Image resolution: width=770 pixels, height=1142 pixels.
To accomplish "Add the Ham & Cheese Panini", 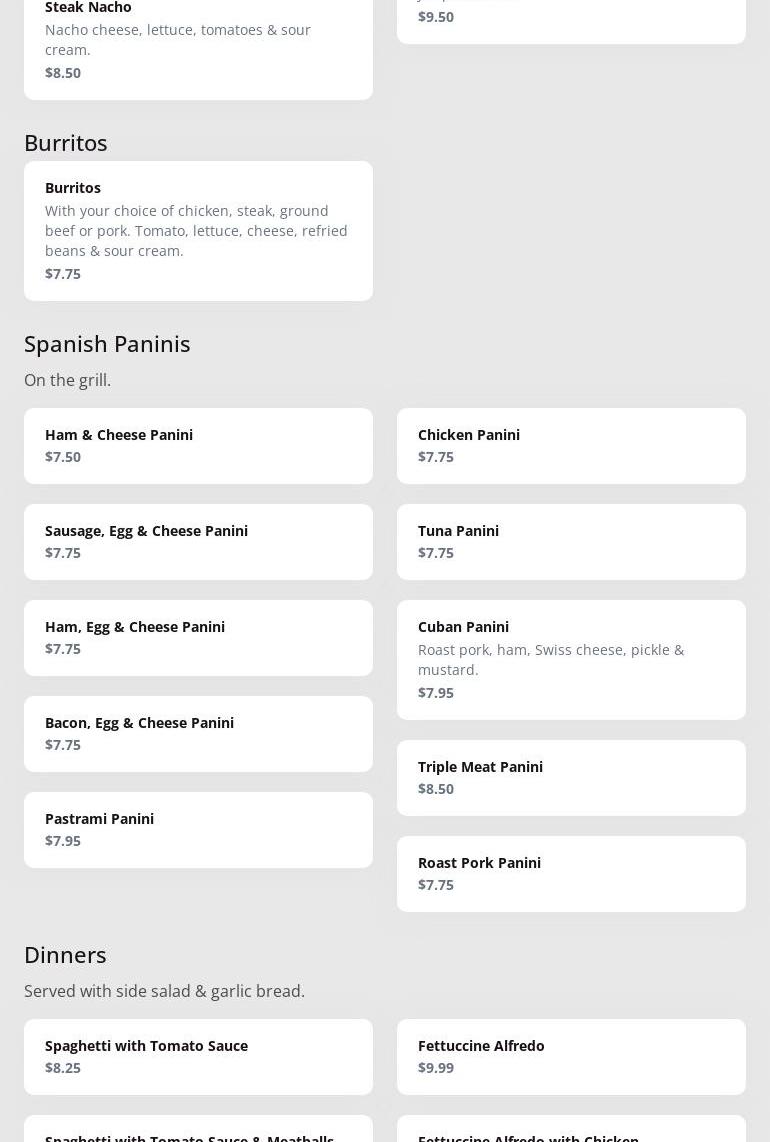I will point(198,446).
